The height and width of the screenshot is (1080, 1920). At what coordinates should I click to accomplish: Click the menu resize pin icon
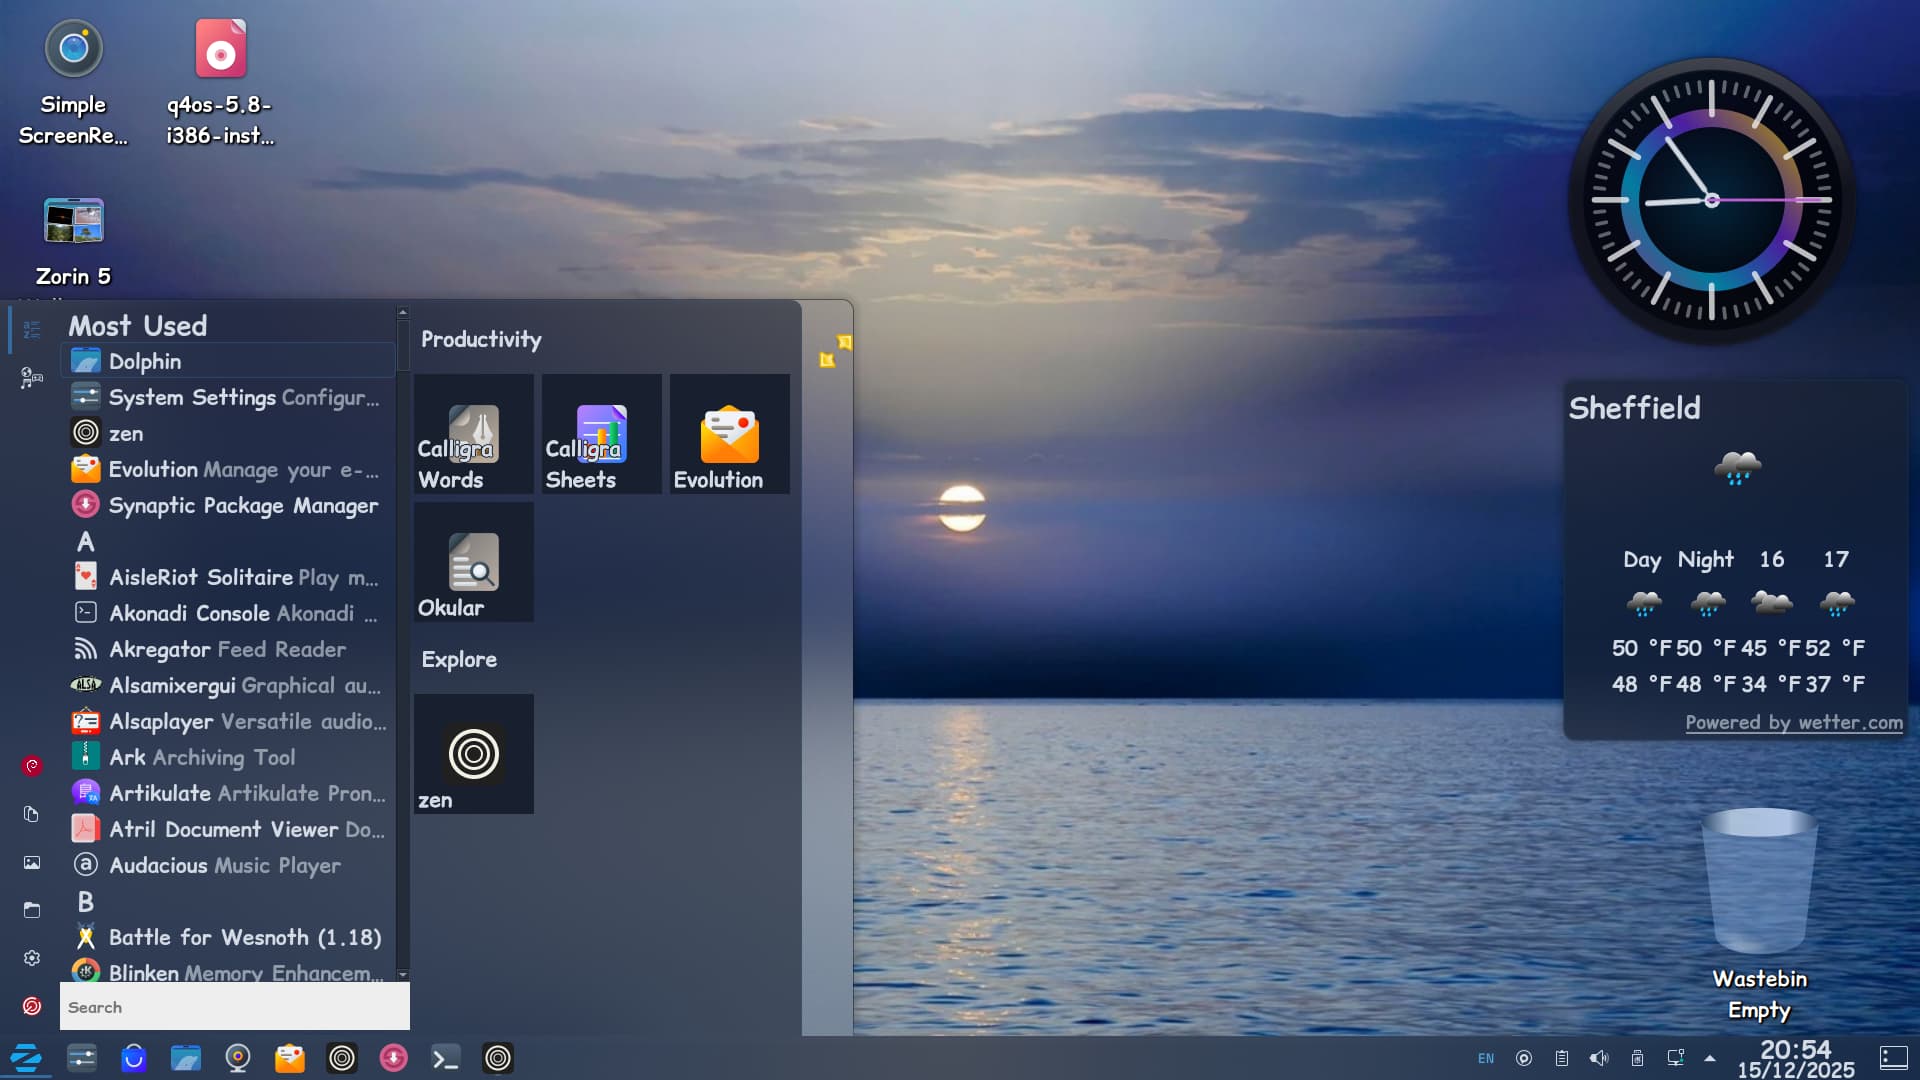[835, 351]
